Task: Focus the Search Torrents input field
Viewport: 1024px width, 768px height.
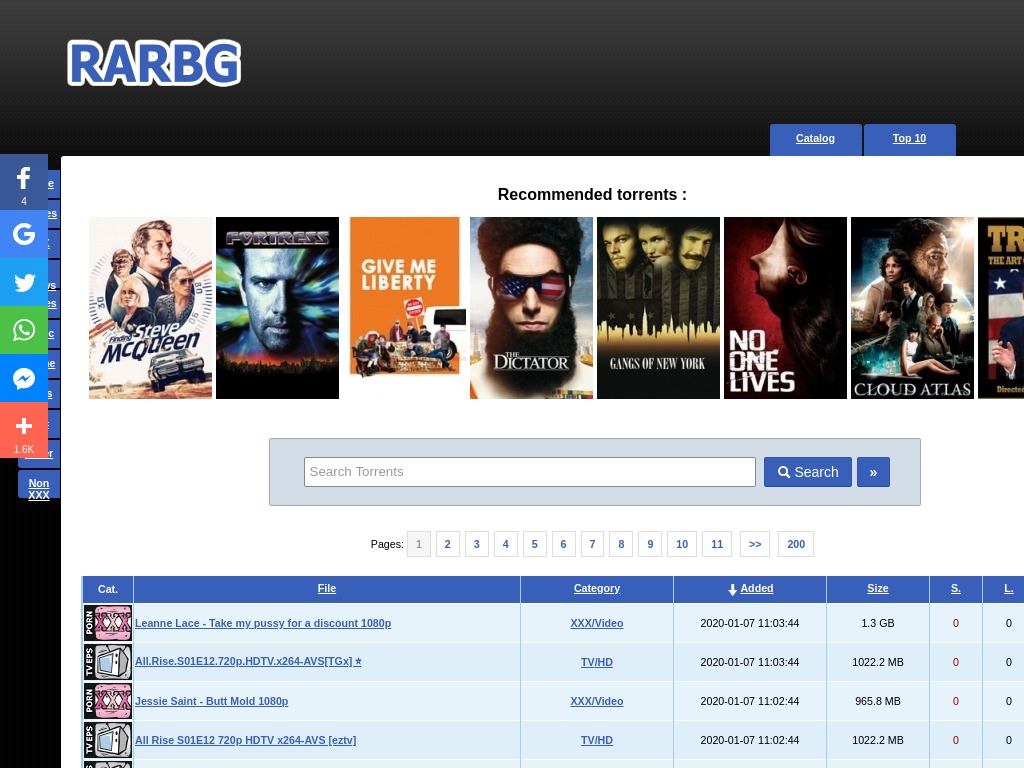Action: coord(530,472)
